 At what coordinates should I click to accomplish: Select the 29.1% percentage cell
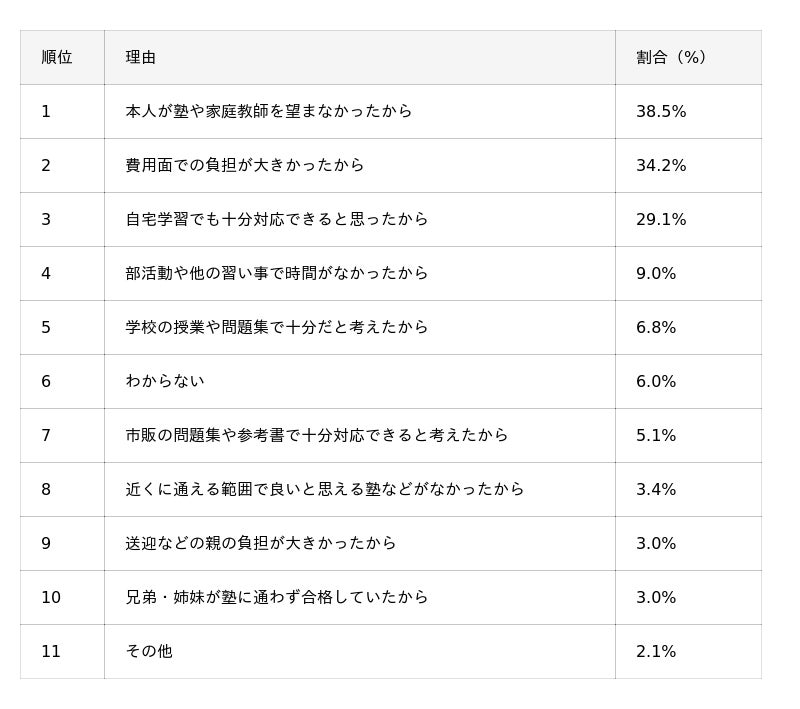click(661, 220)
